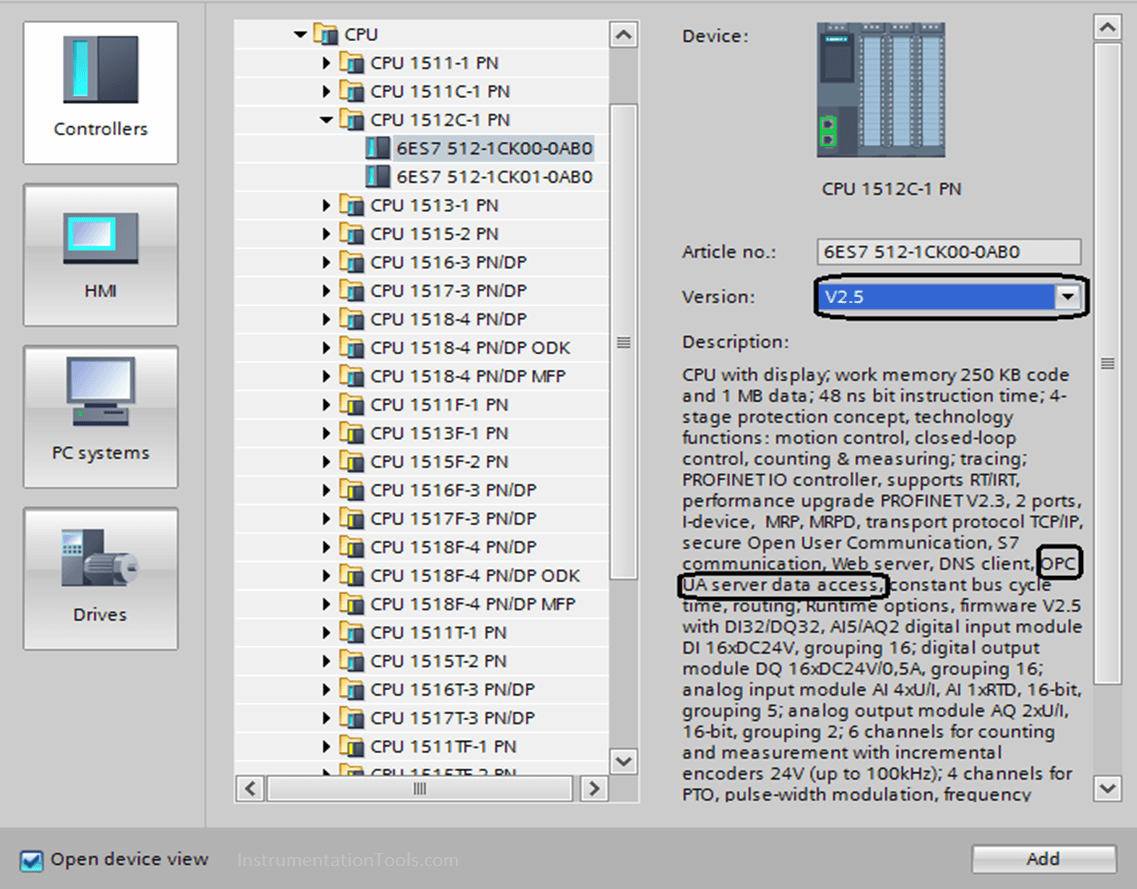Click the CPU 1511F-1 PN folder icon
The height and width of the screenshot is (889, 1137).
click(x=352, y=405)
